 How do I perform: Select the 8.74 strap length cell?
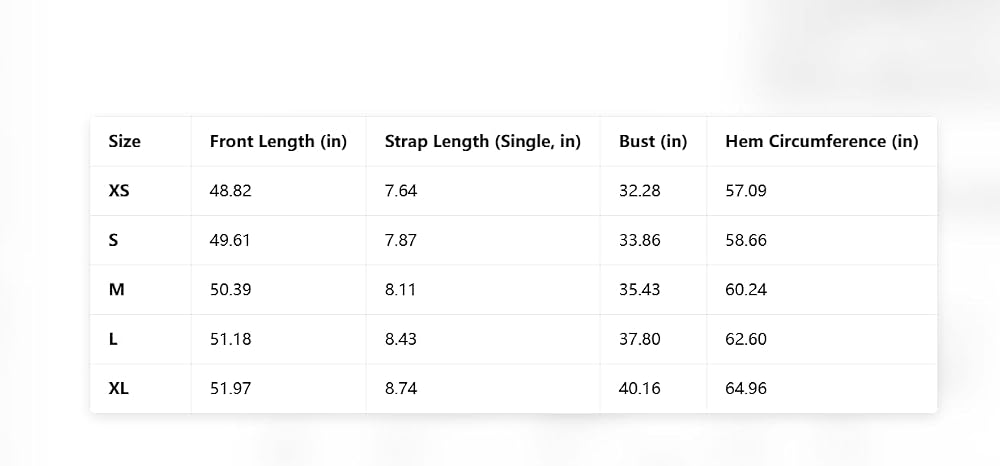click(x=401, y=388)
